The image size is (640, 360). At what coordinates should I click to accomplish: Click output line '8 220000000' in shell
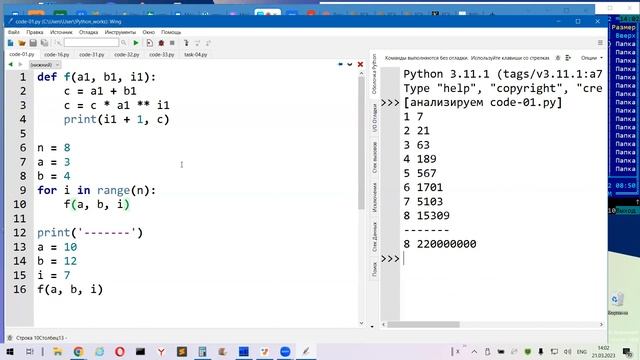[x=440, y=244]
